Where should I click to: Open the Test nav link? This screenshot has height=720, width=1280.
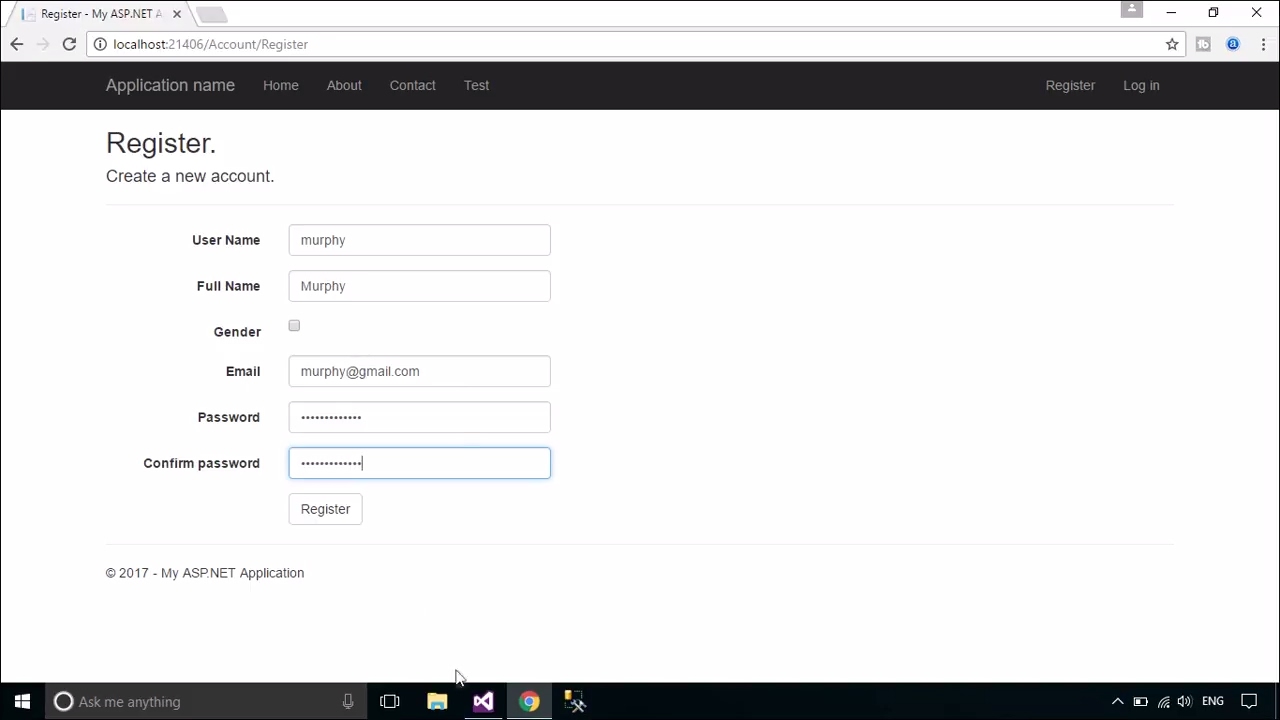coord(476,85)
